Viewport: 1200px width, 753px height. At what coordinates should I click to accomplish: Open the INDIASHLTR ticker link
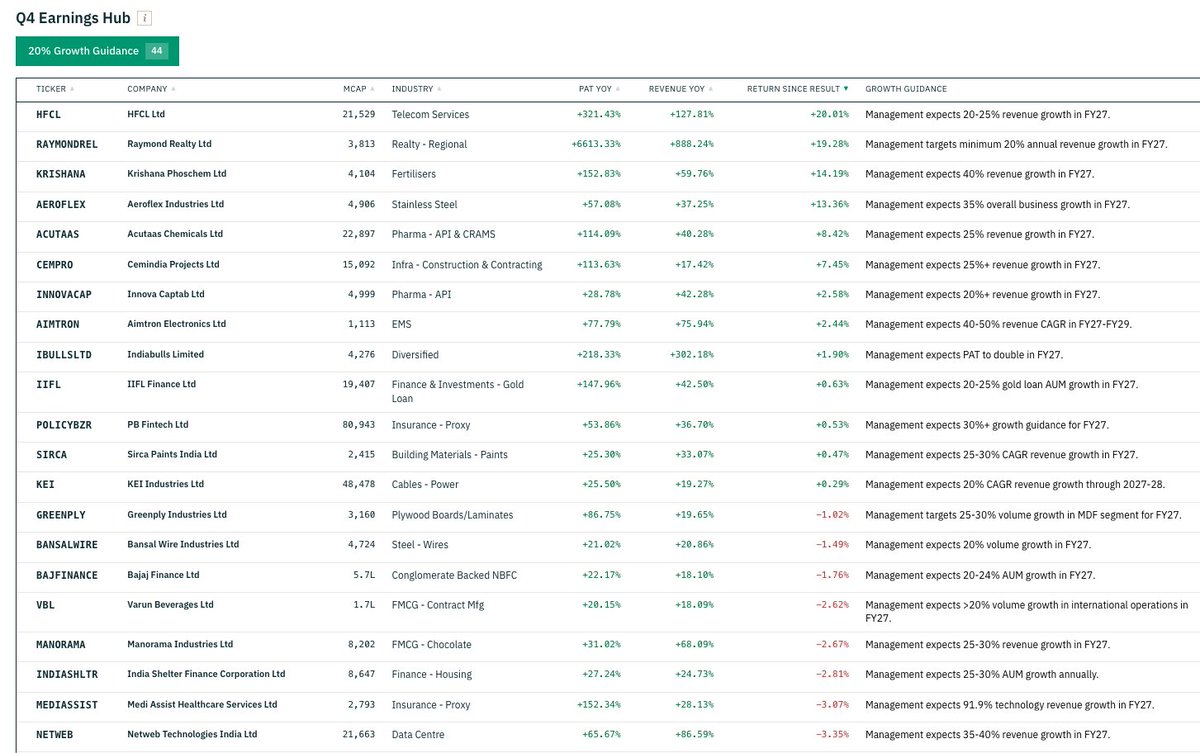pyautogui.click(x=67, y=675)
